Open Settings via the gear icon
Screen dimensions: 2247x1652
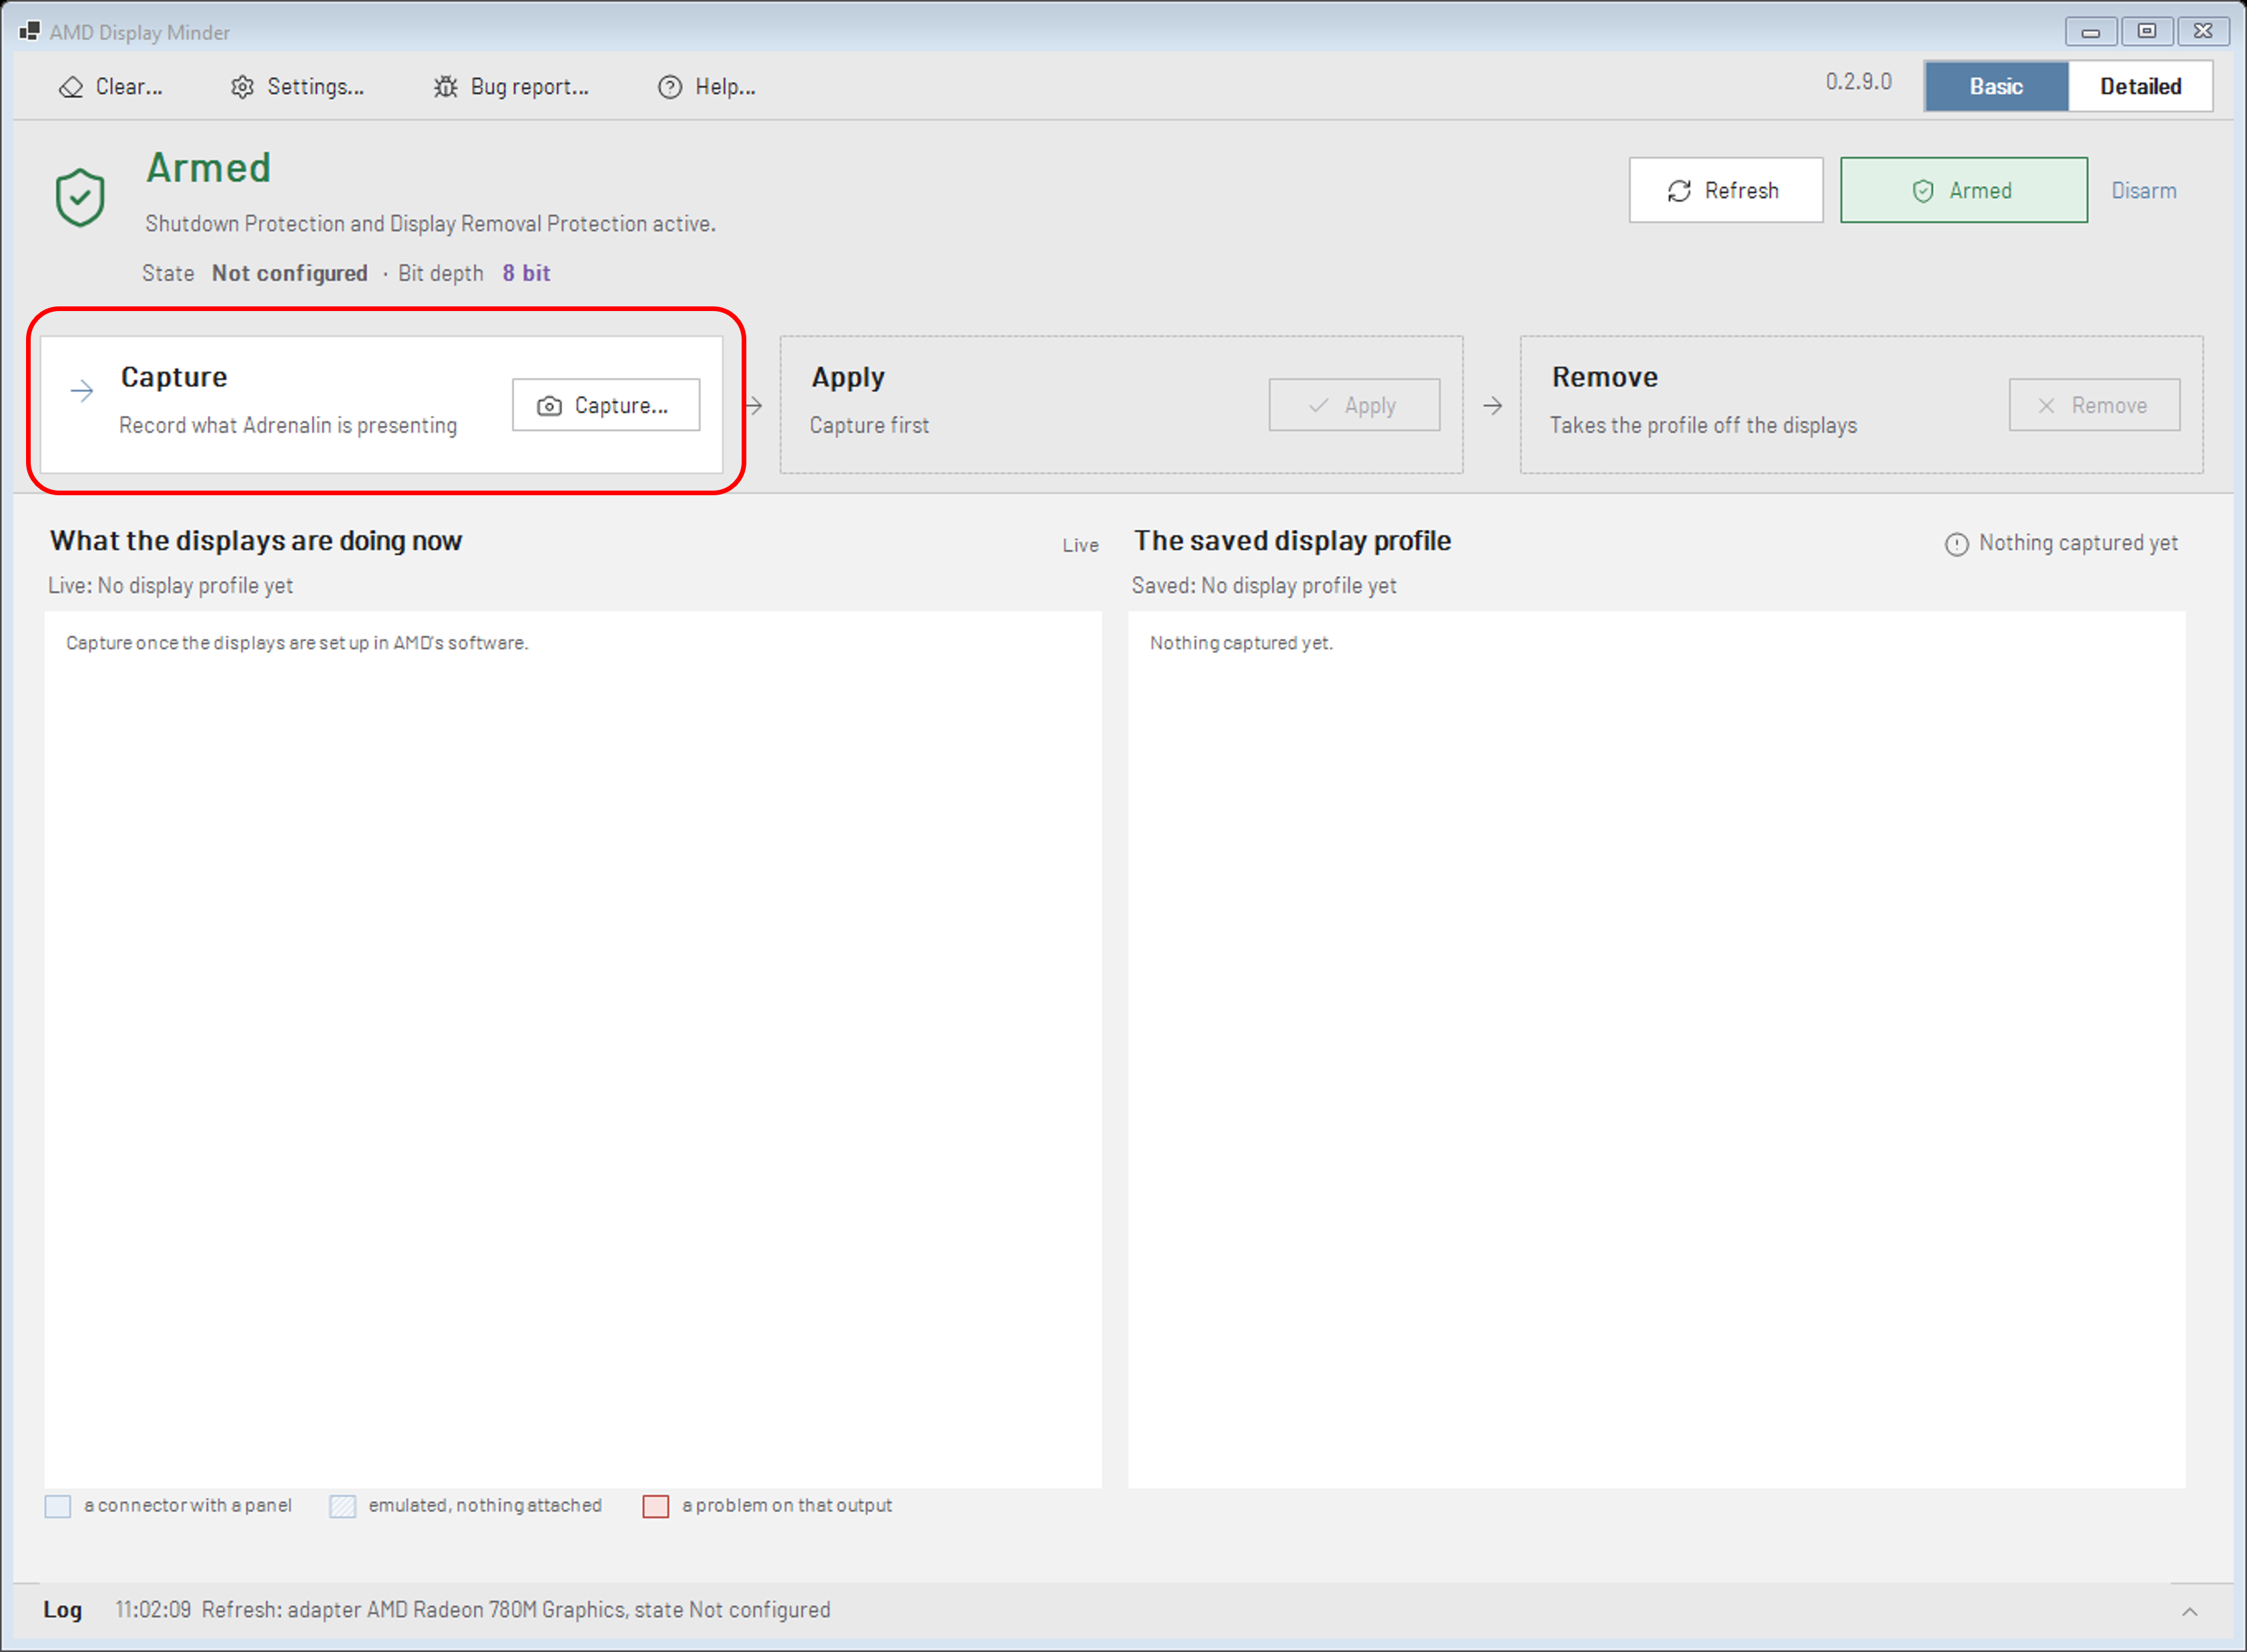pyautogui.click(x=242, y=87)
